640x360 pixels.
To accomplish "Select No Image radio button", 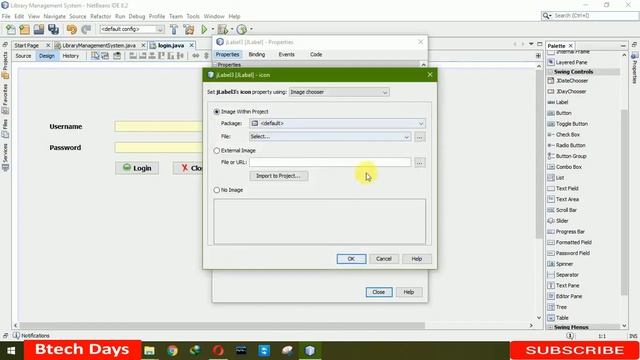I will (217, 190).
